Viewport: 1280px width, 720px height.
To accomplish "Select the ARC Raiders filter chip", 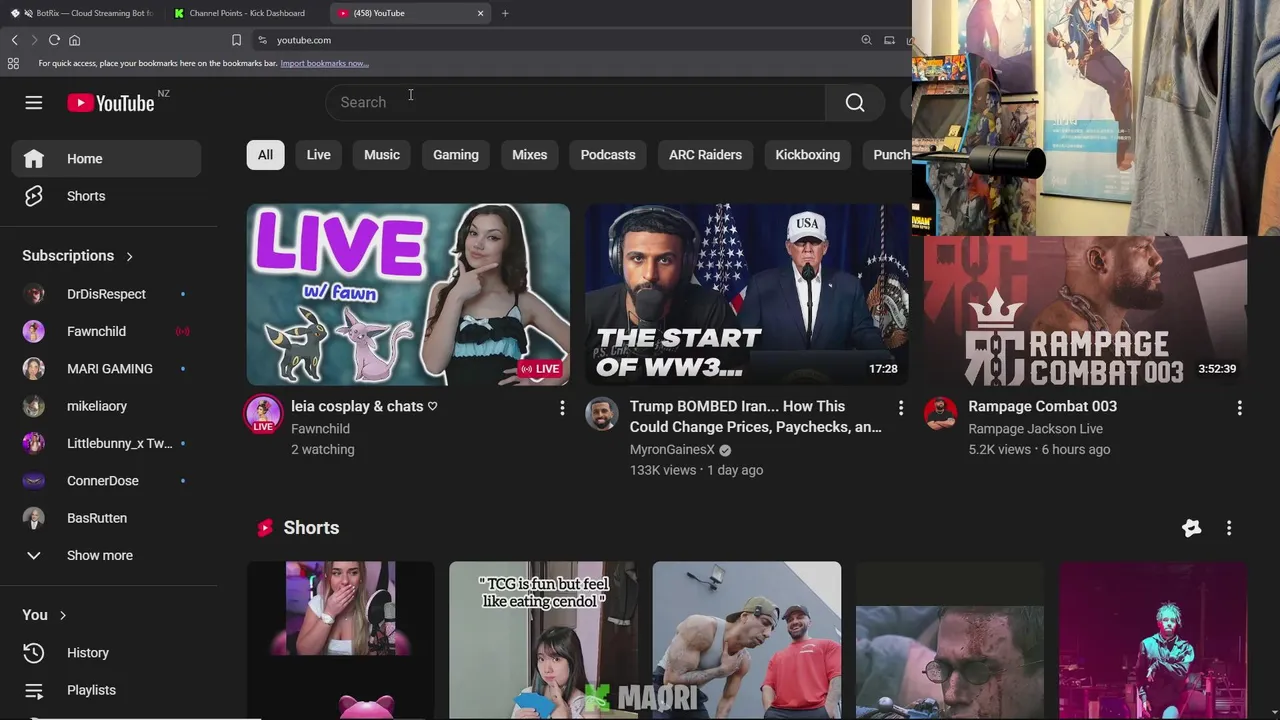I will tap(705, 155).
